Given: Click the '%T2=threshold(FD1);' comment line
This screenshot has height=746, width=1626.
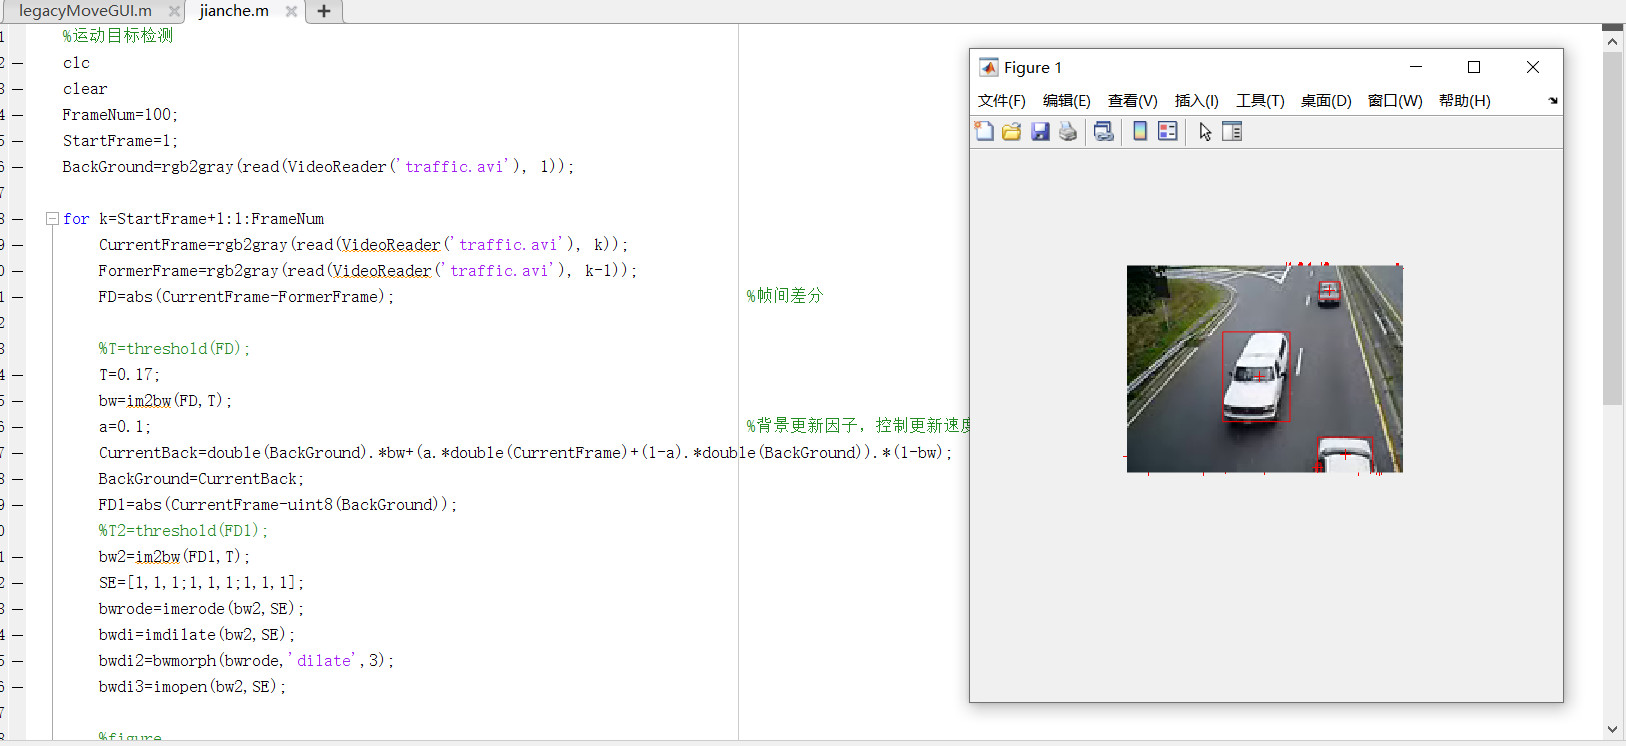Looking at the screenshot, I should pos(183,531).
